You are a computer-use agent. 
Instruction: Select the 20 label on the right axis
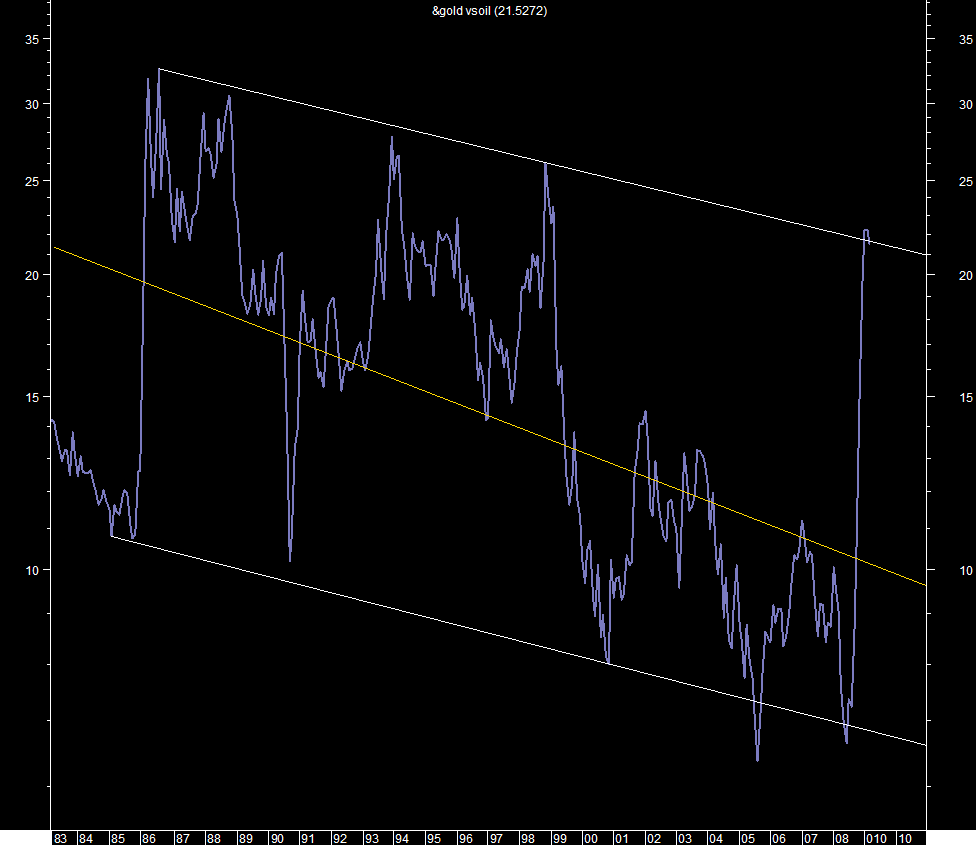click(965, 276)
